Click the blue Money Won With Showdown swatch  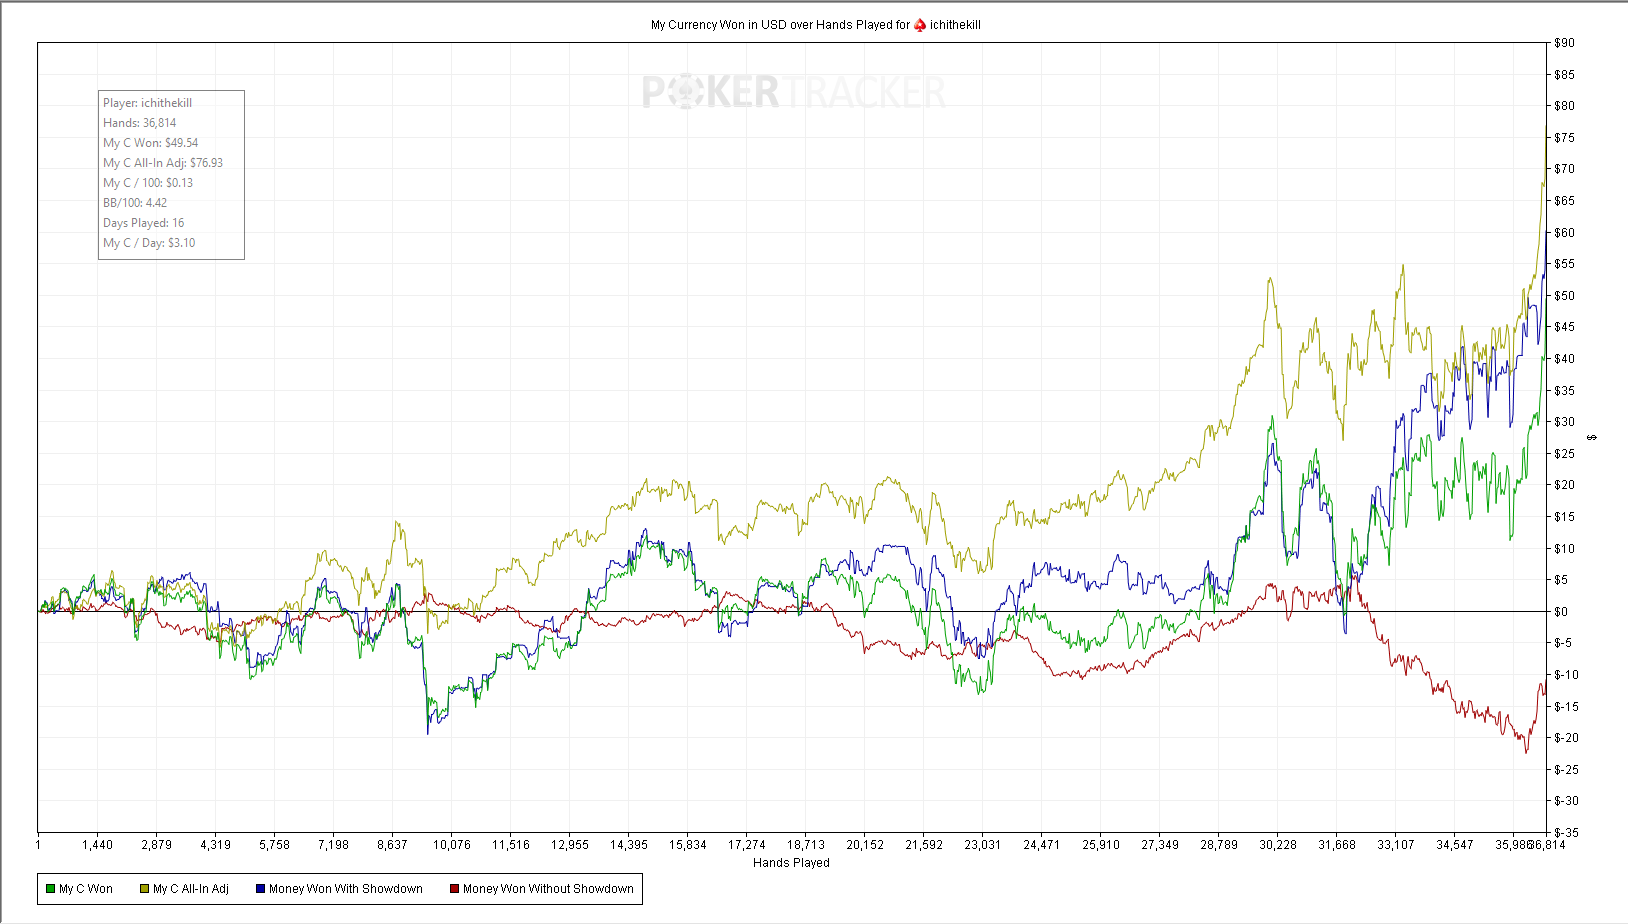260,889
